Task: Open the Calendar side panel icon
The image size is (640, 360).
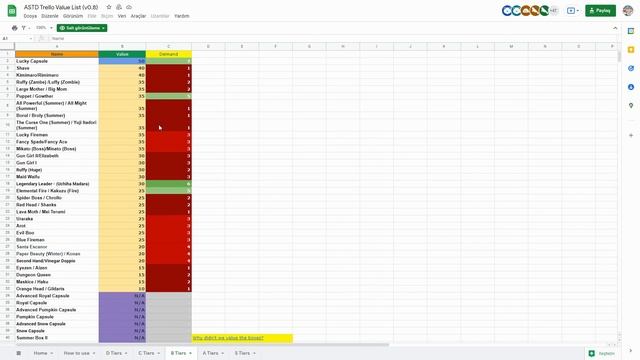Action: [x=631, y=31]
